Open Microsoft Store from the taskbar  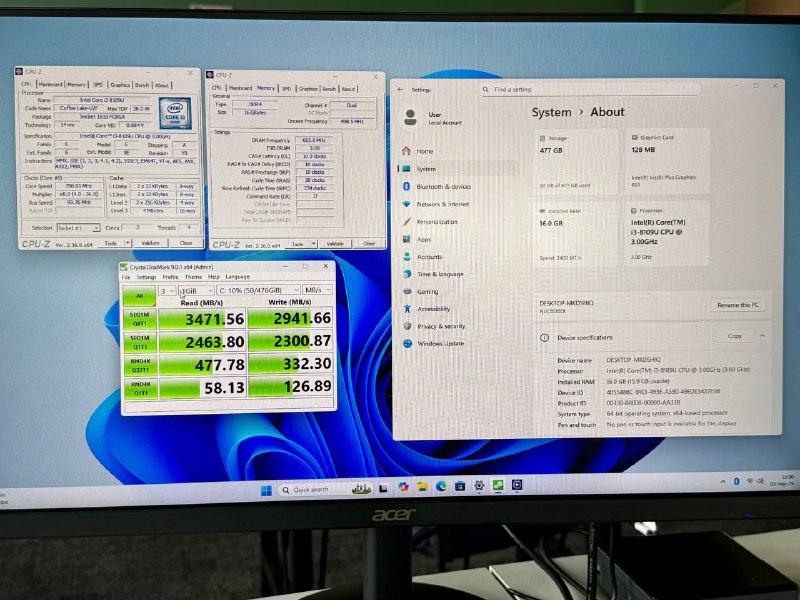pyautogui.click(x=460, y=486)
